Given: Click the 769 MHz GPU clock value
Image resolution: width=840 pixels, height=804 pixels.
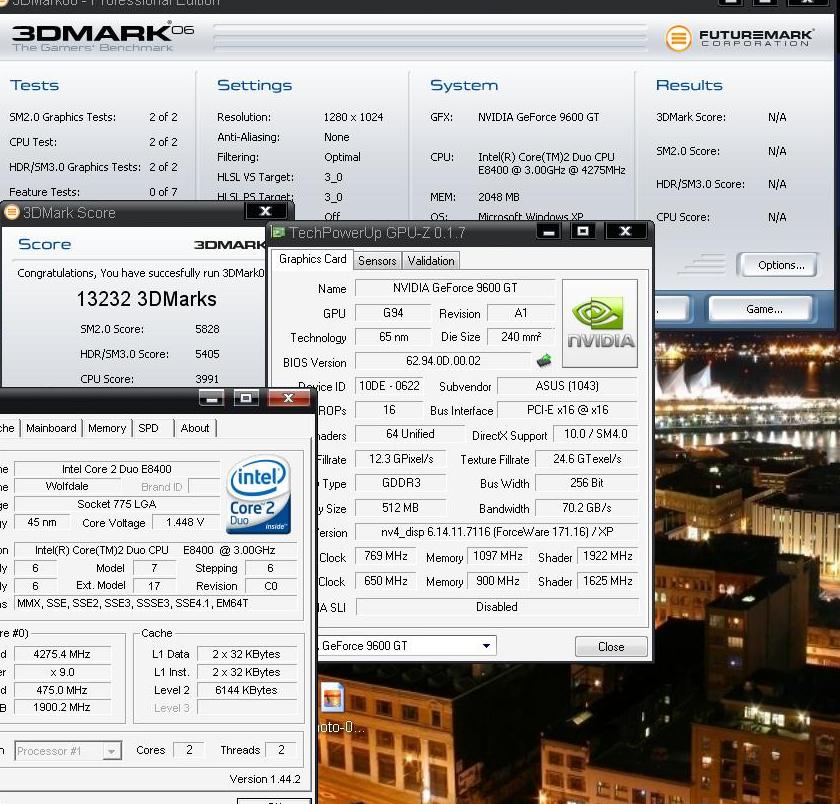Looking at the screenshot, I should point(385,556).
